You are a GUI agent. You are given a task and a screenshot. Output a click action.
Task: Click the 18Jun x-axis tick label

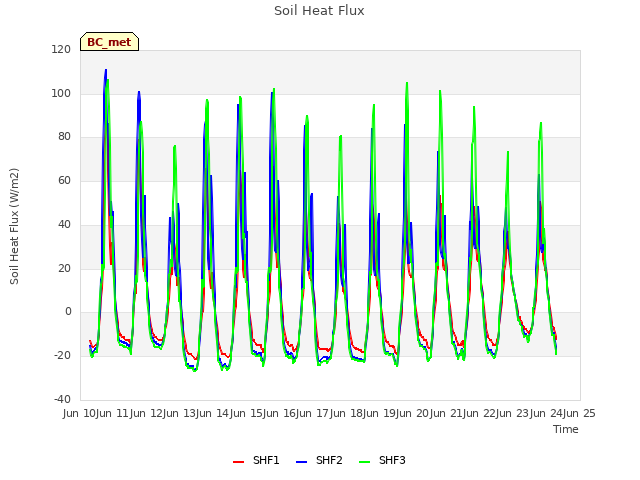364,413
